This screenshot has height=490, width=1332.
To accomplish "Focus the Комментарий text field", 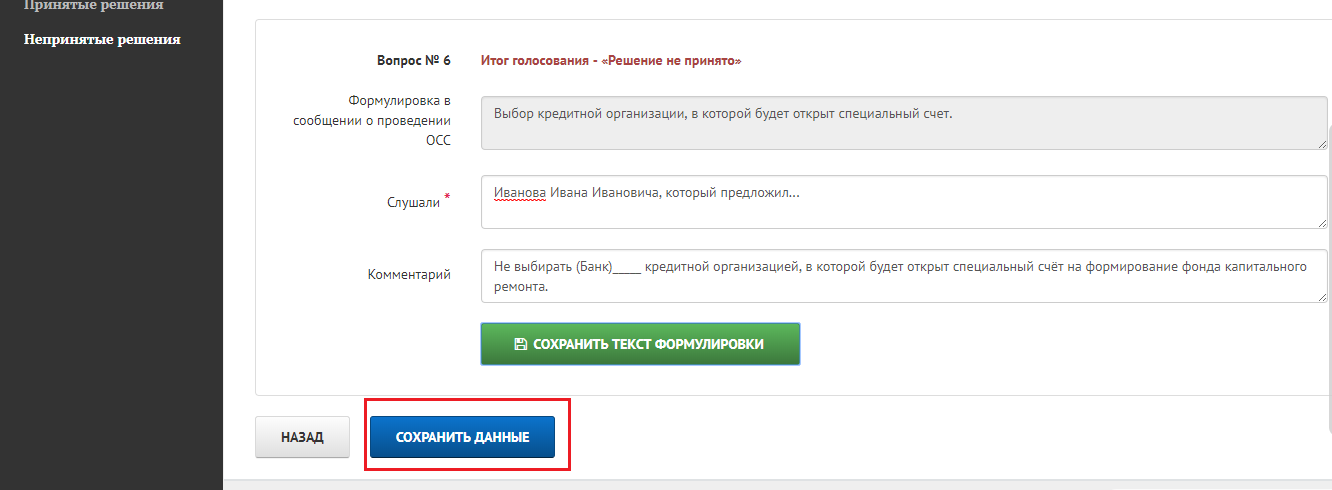I will point(904,276).
